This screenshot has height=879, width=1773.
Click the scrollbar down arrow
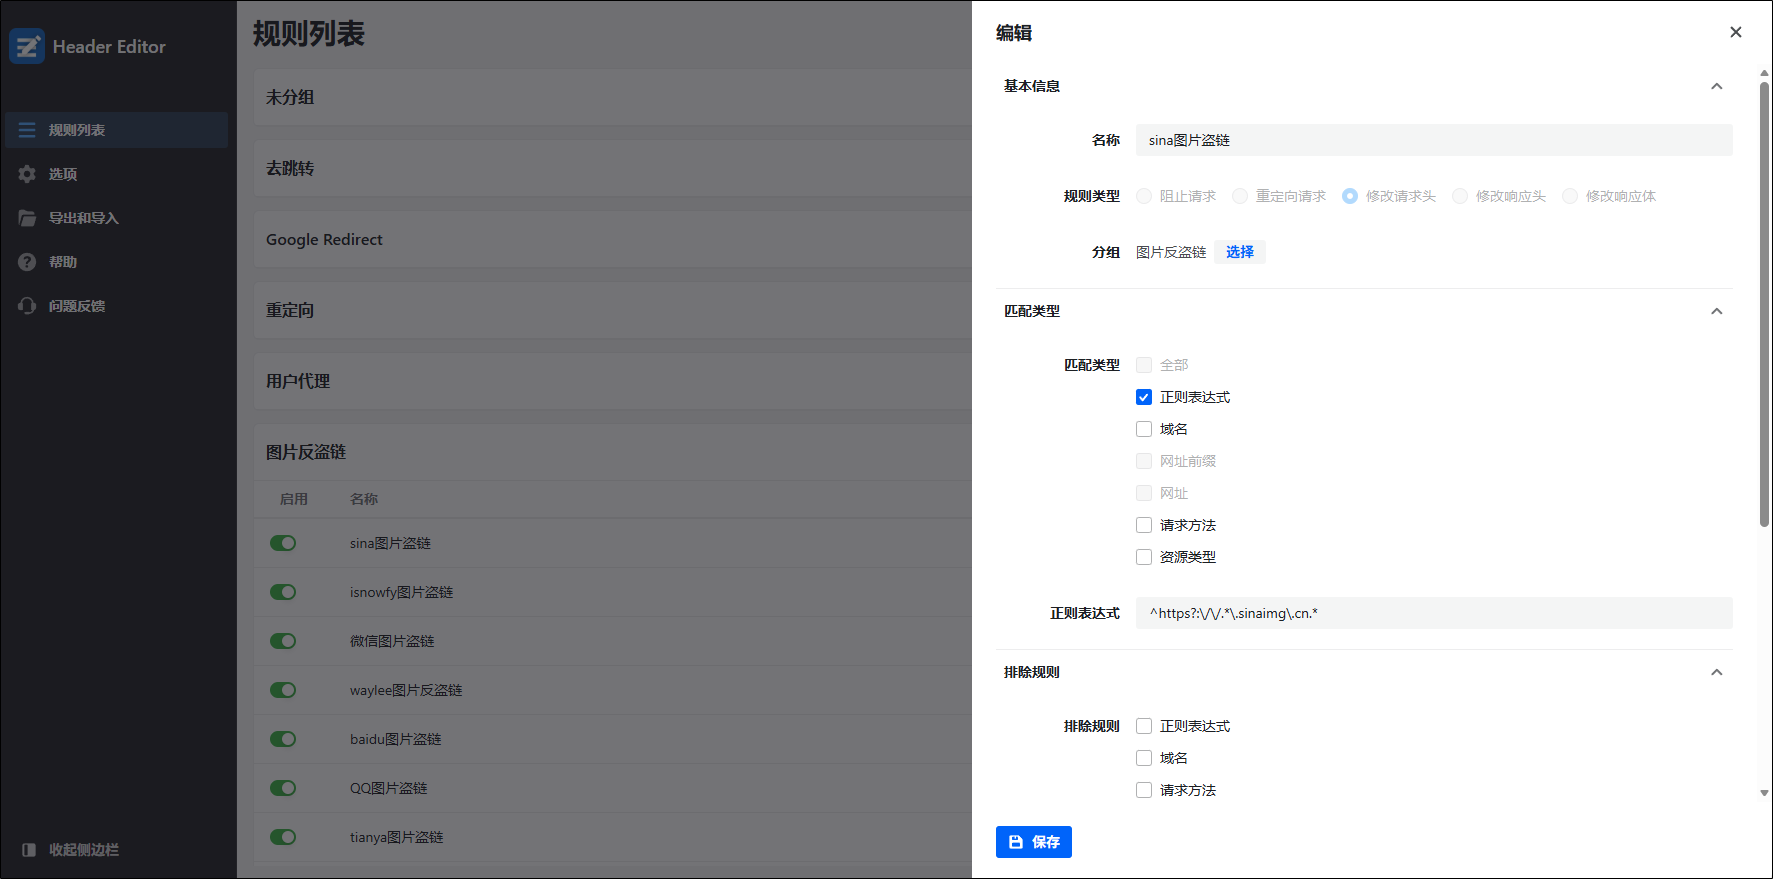coord(1764,793)
